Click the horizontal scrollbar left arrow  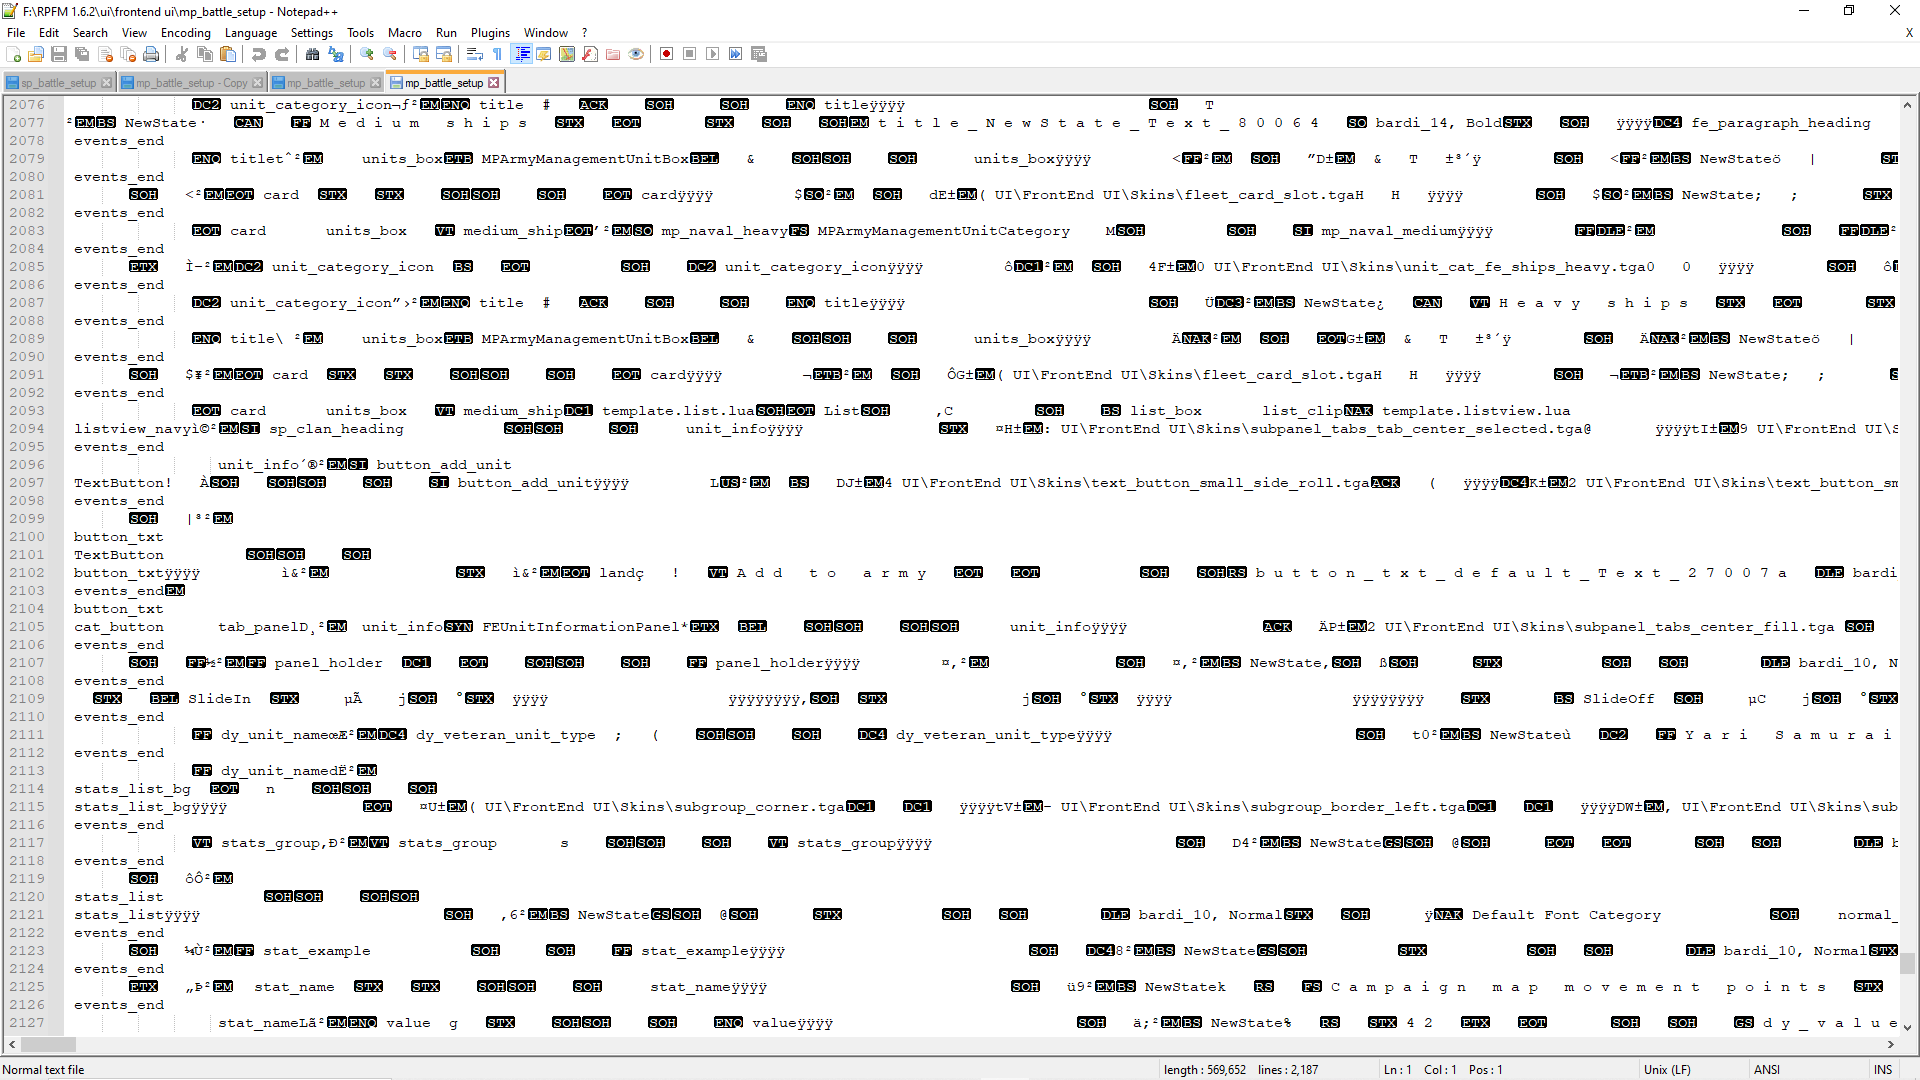(12, 1044)
